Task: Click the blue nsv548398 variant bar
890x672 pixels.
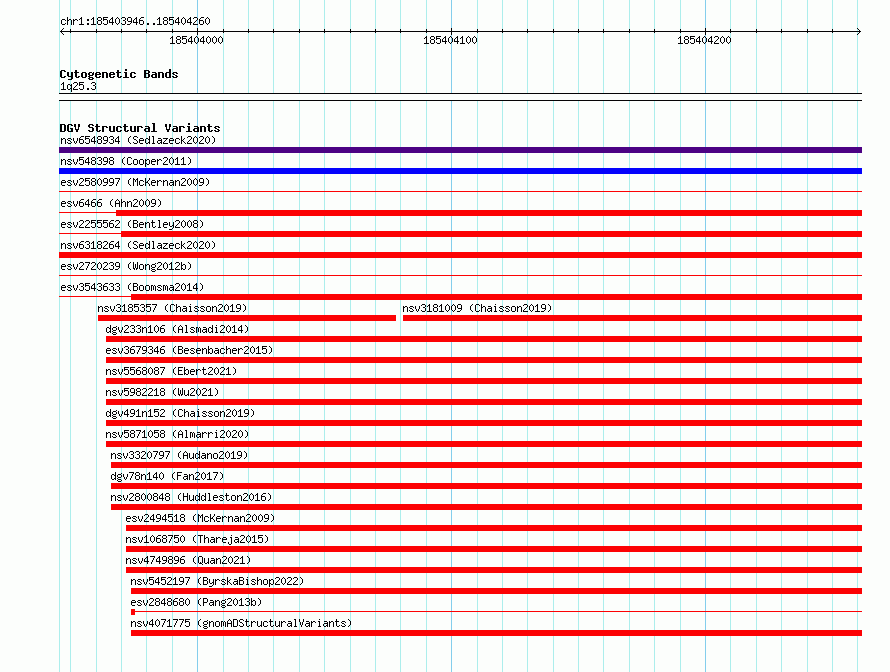Action: click(x=460, y=171)
